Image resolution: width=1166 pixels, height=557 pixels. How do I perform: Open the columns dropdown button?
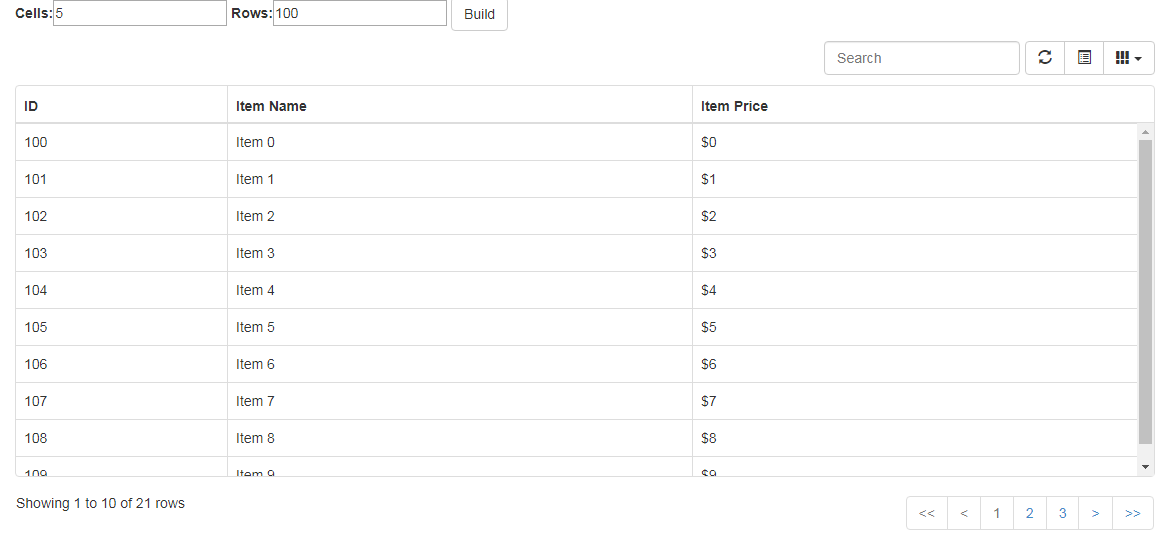click(1129, 58)
